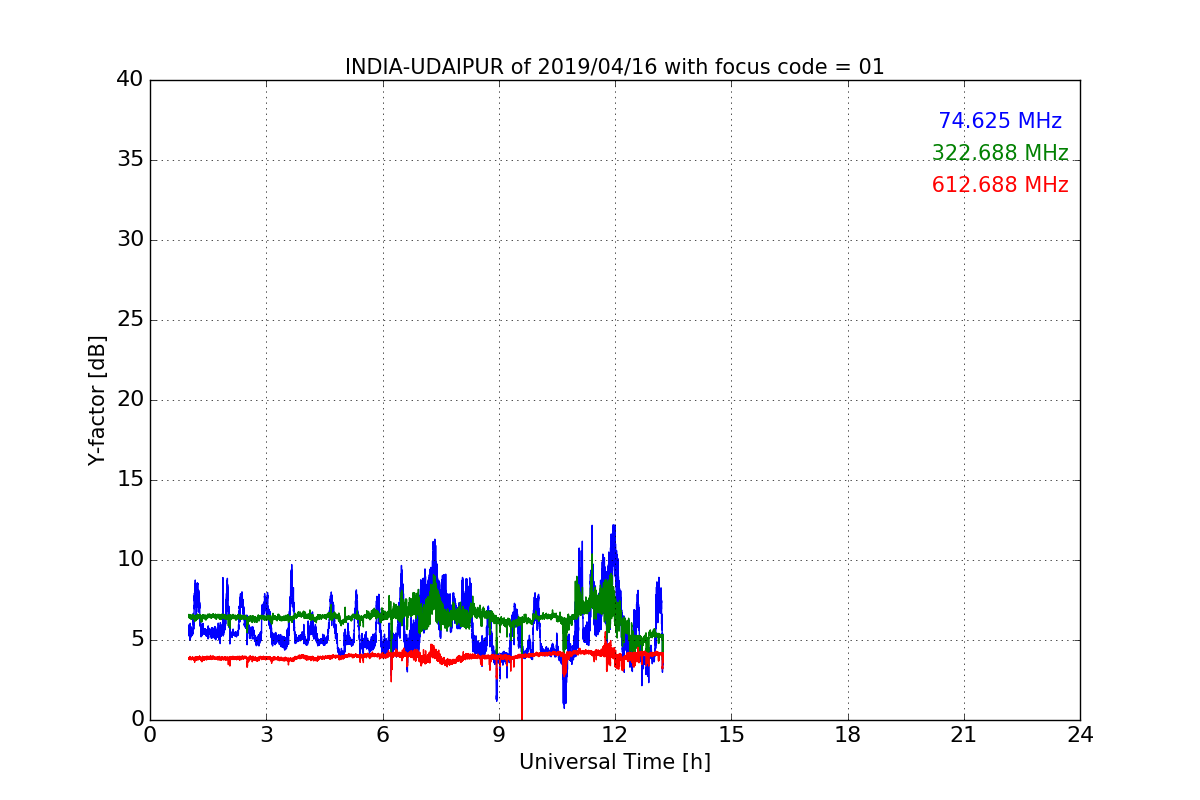
Task: Click the x-axis tick label 6
Action: tap(382, 734)
